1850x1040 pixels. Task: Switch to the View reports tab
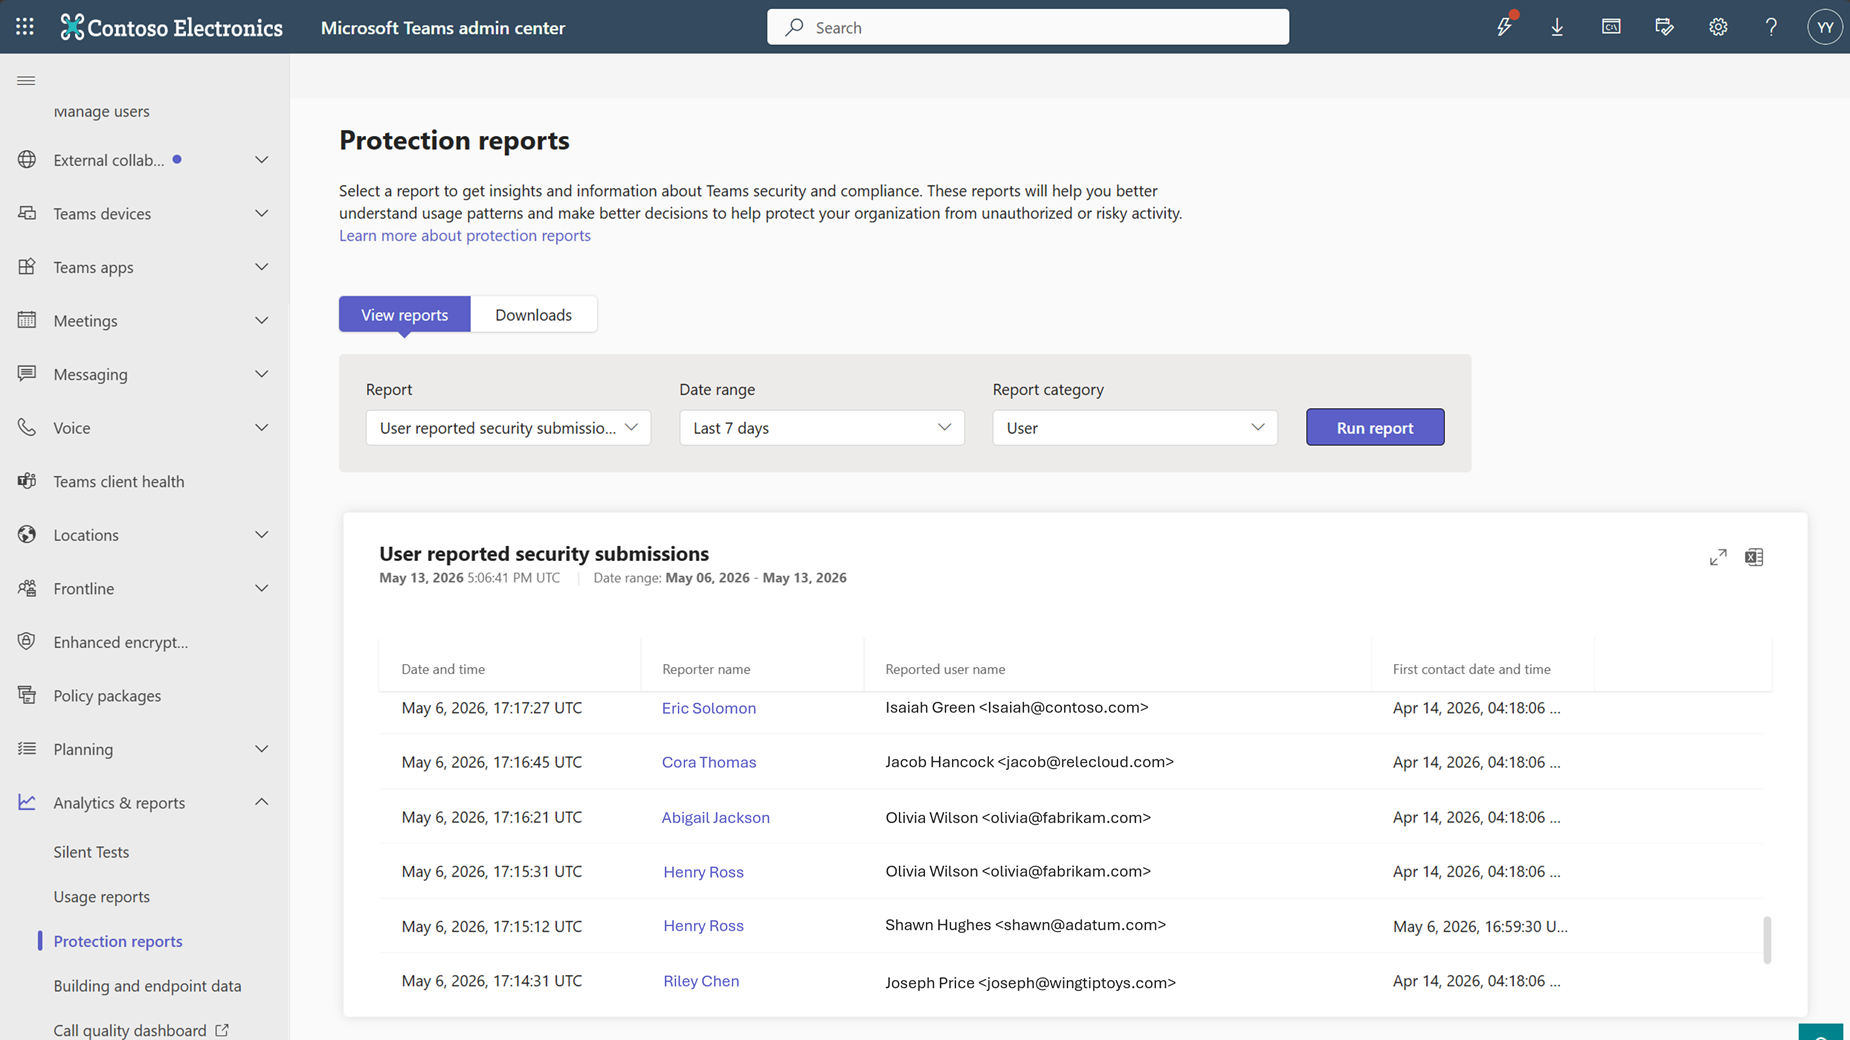pos(404,314)
